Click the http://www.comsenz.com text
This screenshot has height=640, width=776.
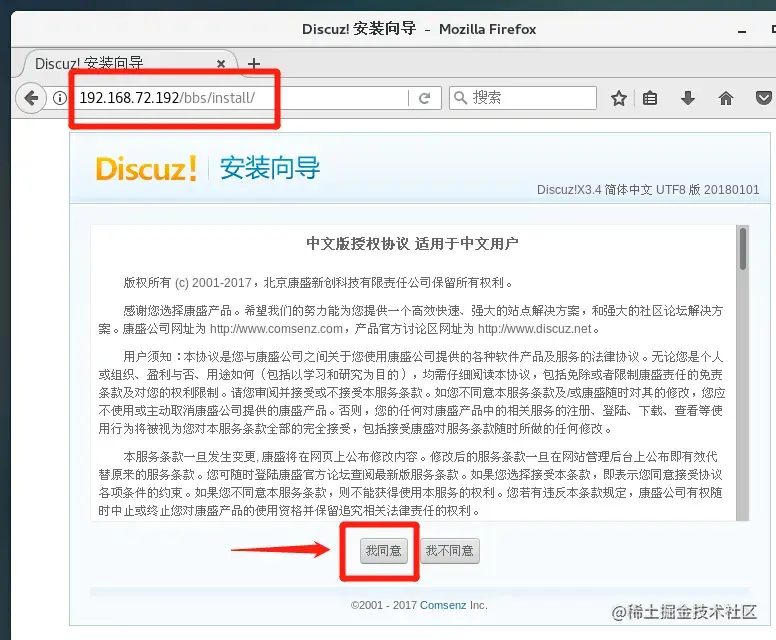click(x=276, y=329)
